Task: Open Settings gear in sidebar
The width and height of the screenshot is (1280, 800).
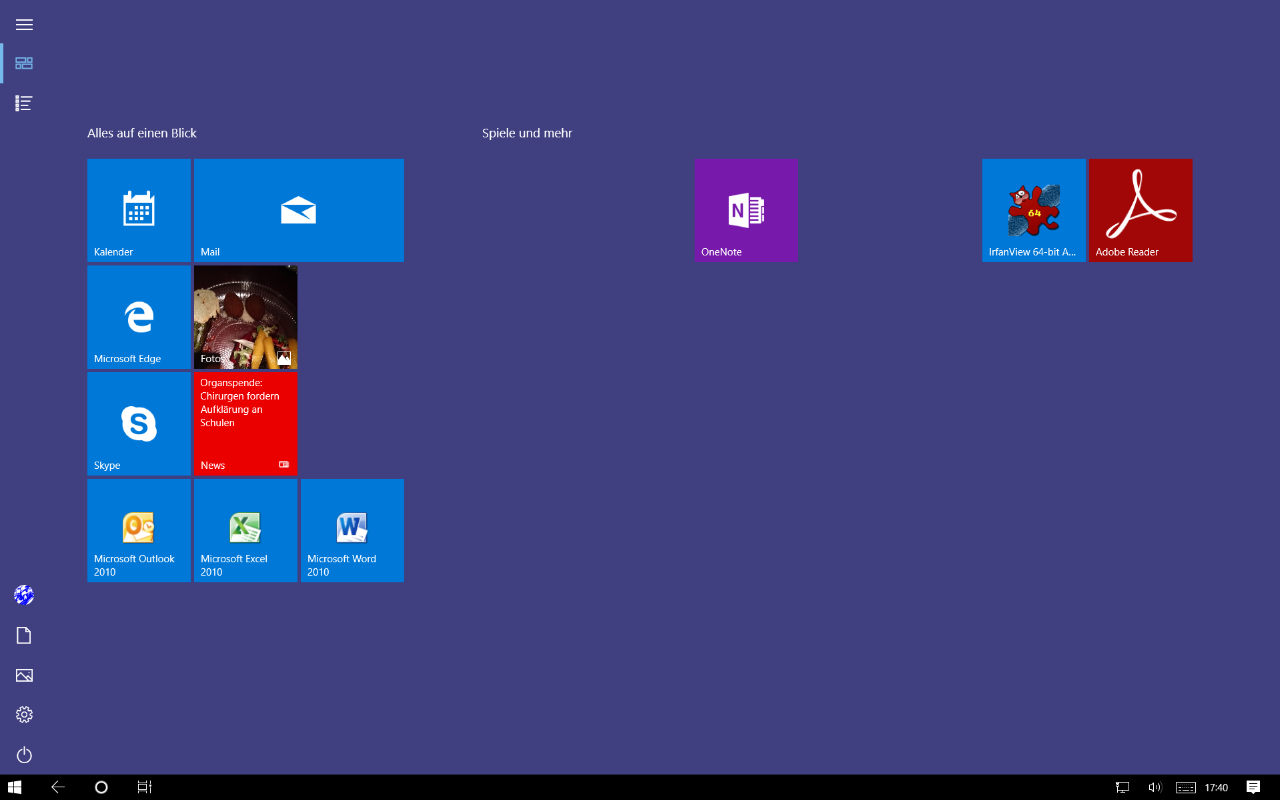Action: (x=24, y=715)
